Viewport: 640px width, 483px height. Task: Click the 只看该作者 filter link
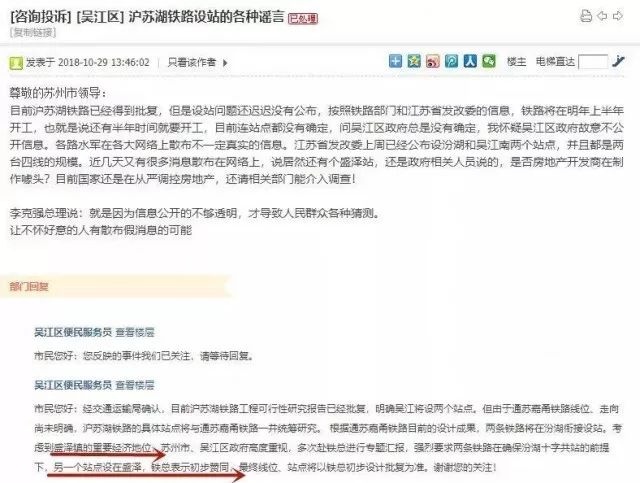click(x=192, y=62)
